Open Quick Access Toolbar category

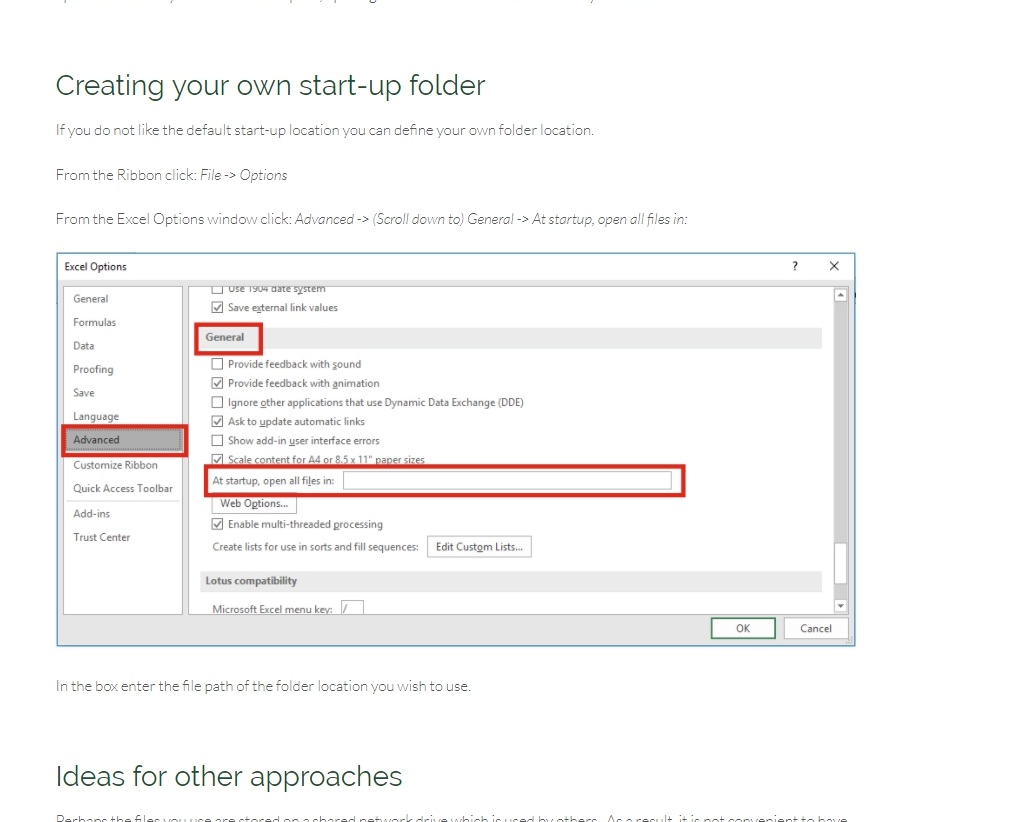pos(123,489)
